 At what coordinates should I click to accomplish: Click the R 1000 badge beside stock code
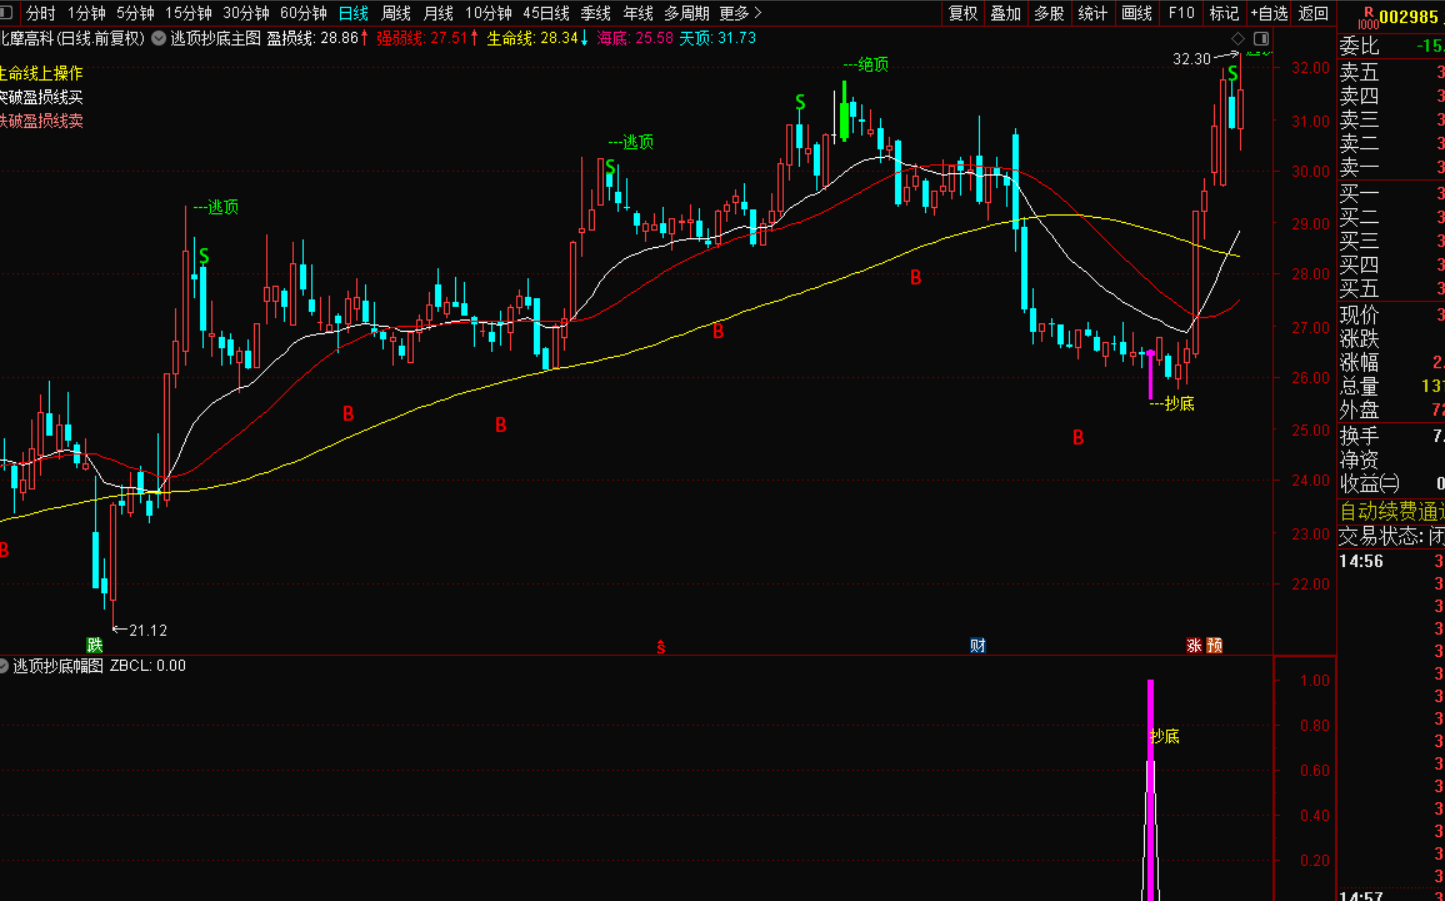(x=1367, y=17)
